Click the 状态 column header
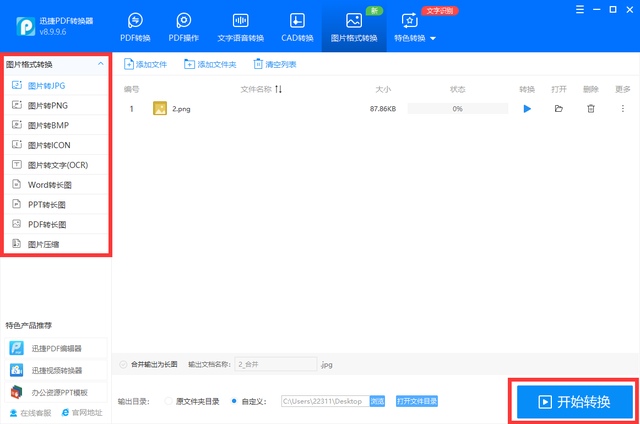The image size is (640, 424). (458, 89)
